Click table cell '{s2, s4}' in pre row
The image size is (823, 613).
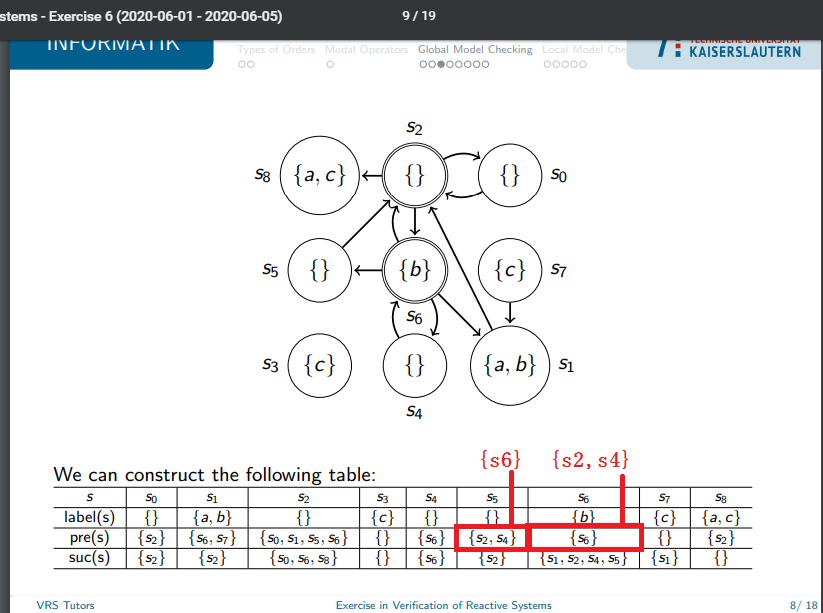coord(492,538)
